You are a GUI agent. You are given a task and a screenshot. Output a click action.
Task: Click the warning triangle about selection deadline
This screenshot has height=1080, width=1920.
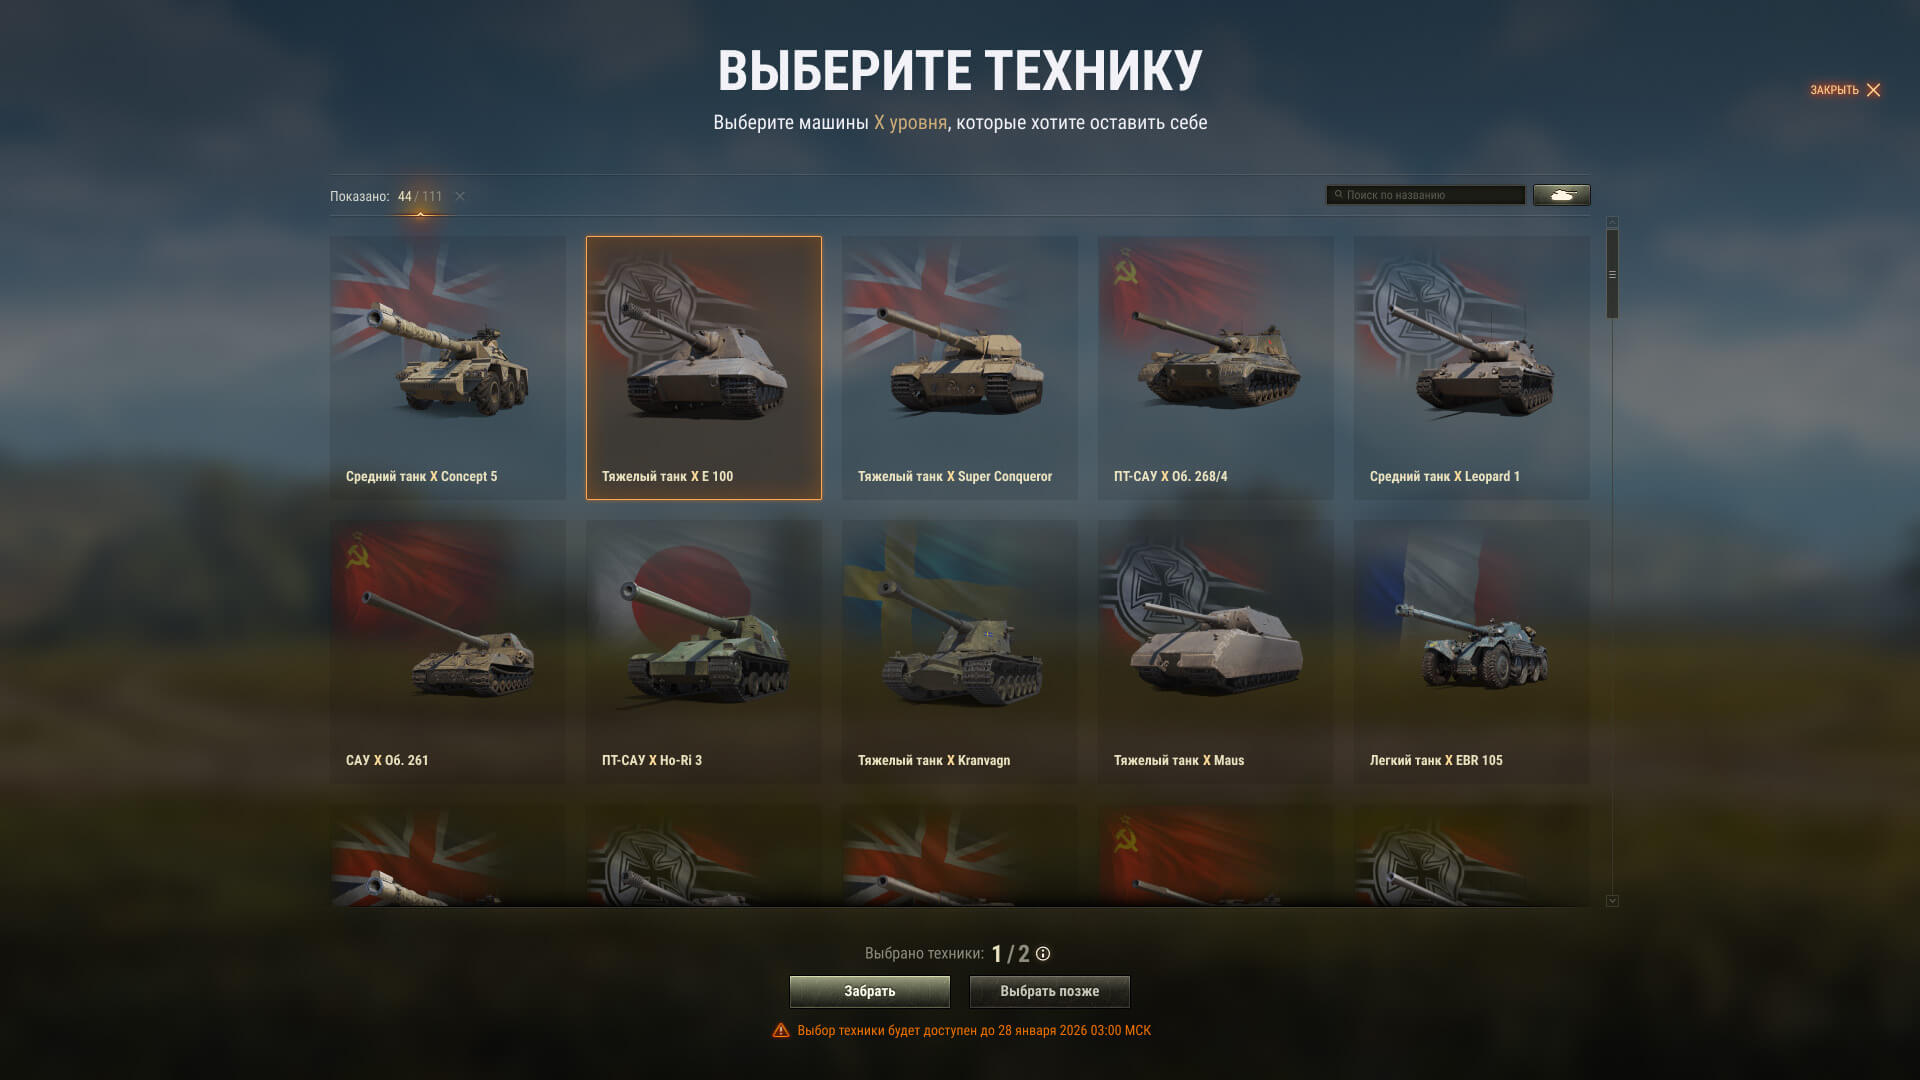tap(781, 1030)
